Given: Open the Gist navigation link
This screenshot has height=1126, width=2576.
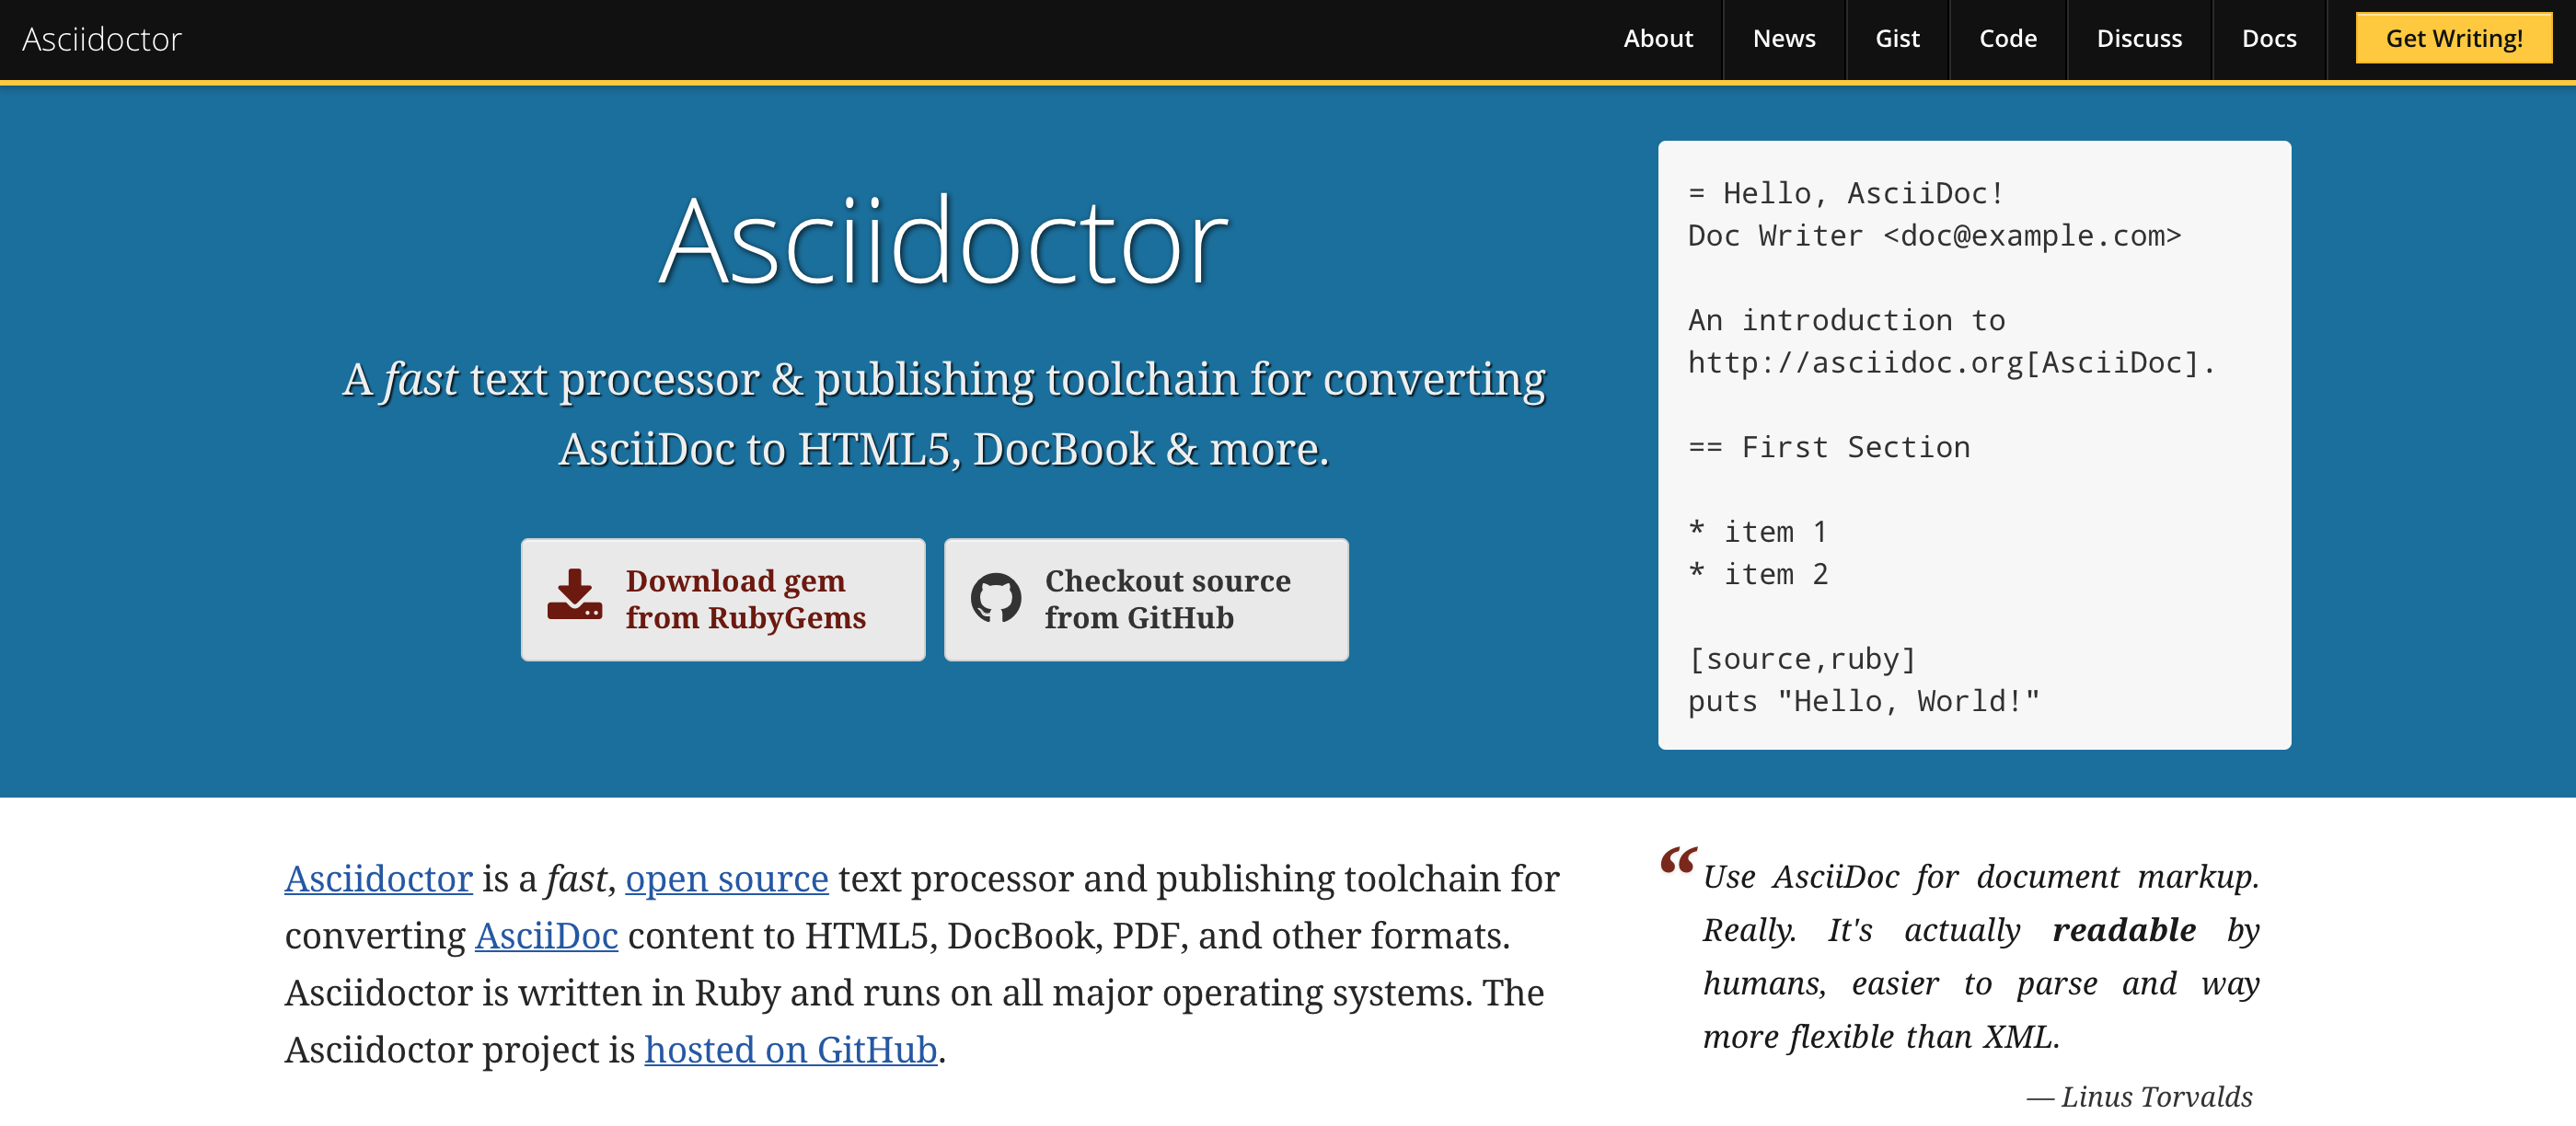Looking at the screenshot, I should (1897, 39).
